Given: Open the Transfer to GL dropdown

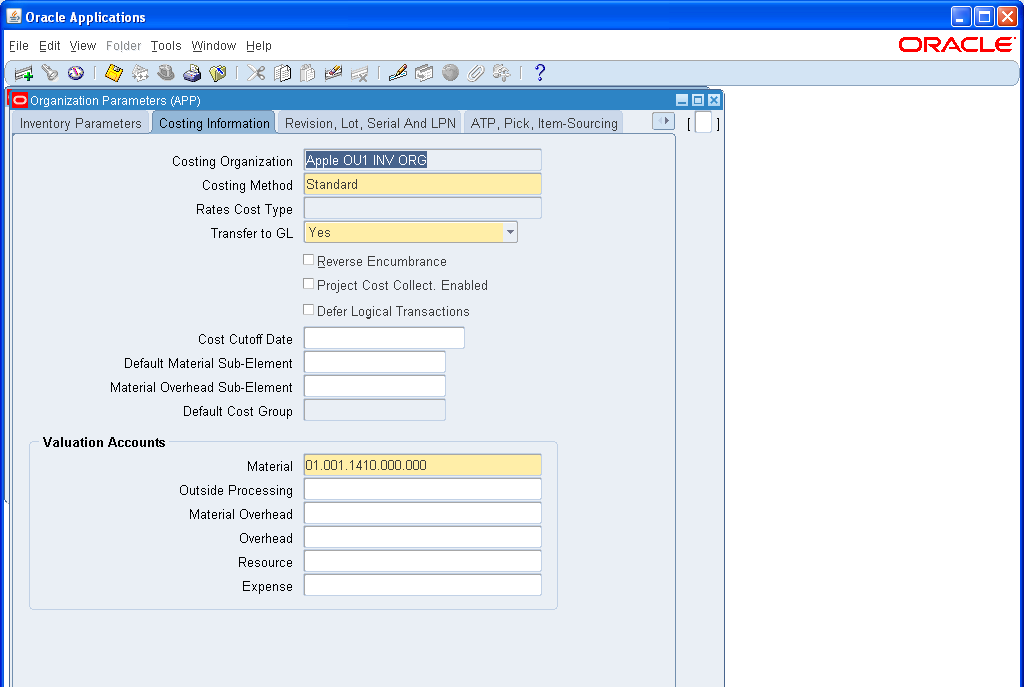Looking at the screenshot, I should (511, 231).
